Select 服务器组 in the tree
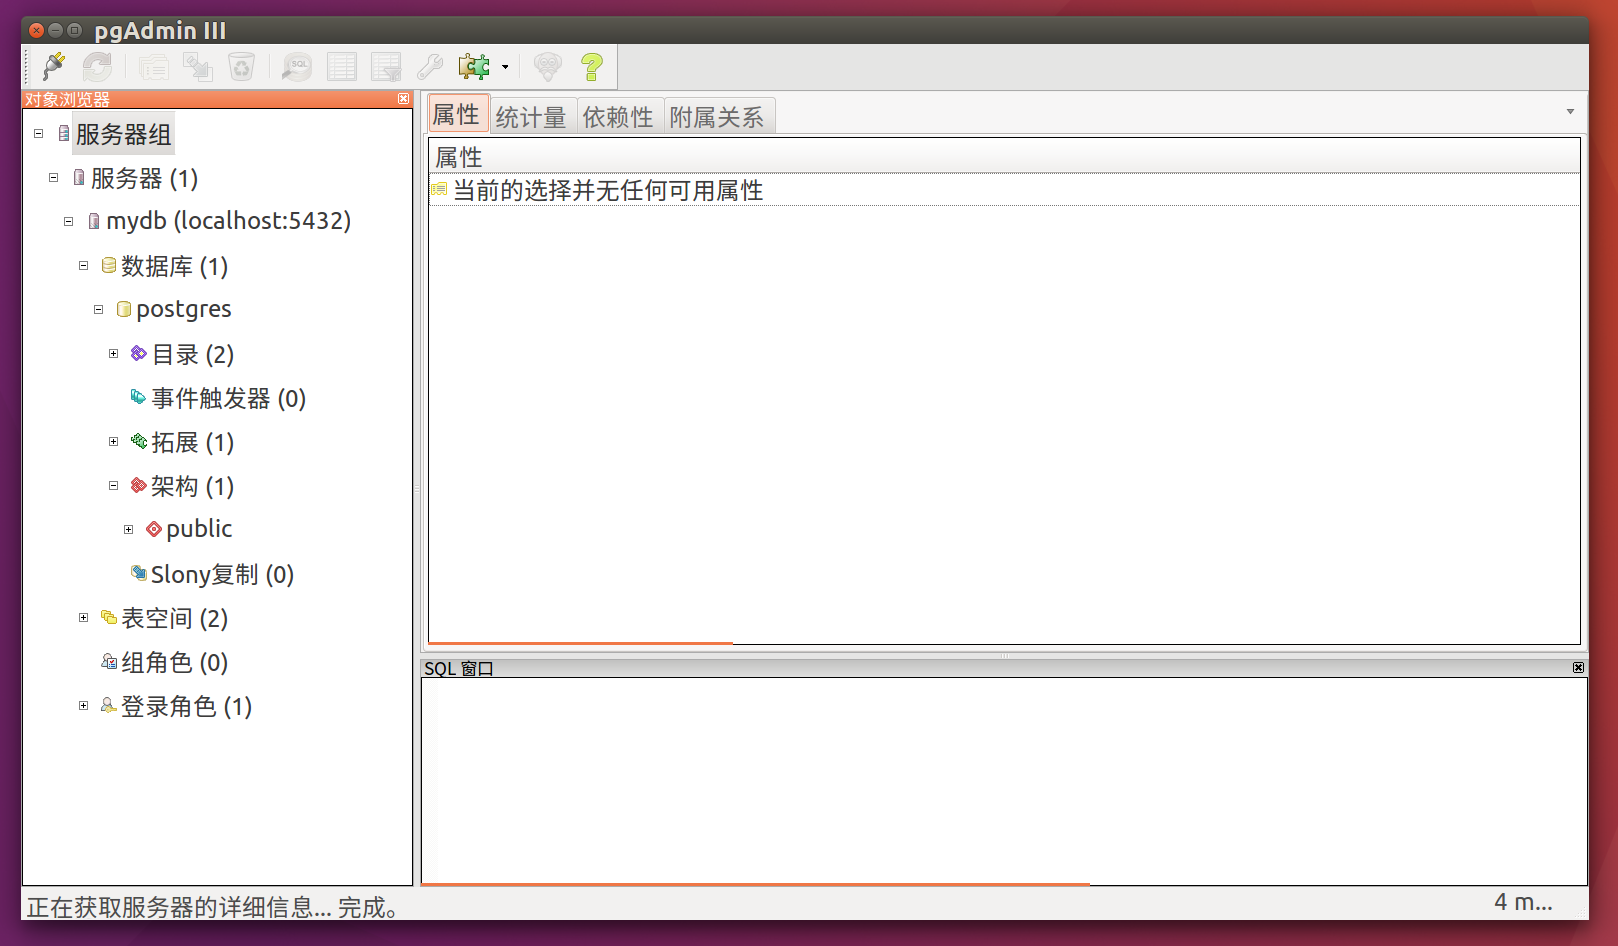This screenshot has height=946, width=1618. (124, 134)
